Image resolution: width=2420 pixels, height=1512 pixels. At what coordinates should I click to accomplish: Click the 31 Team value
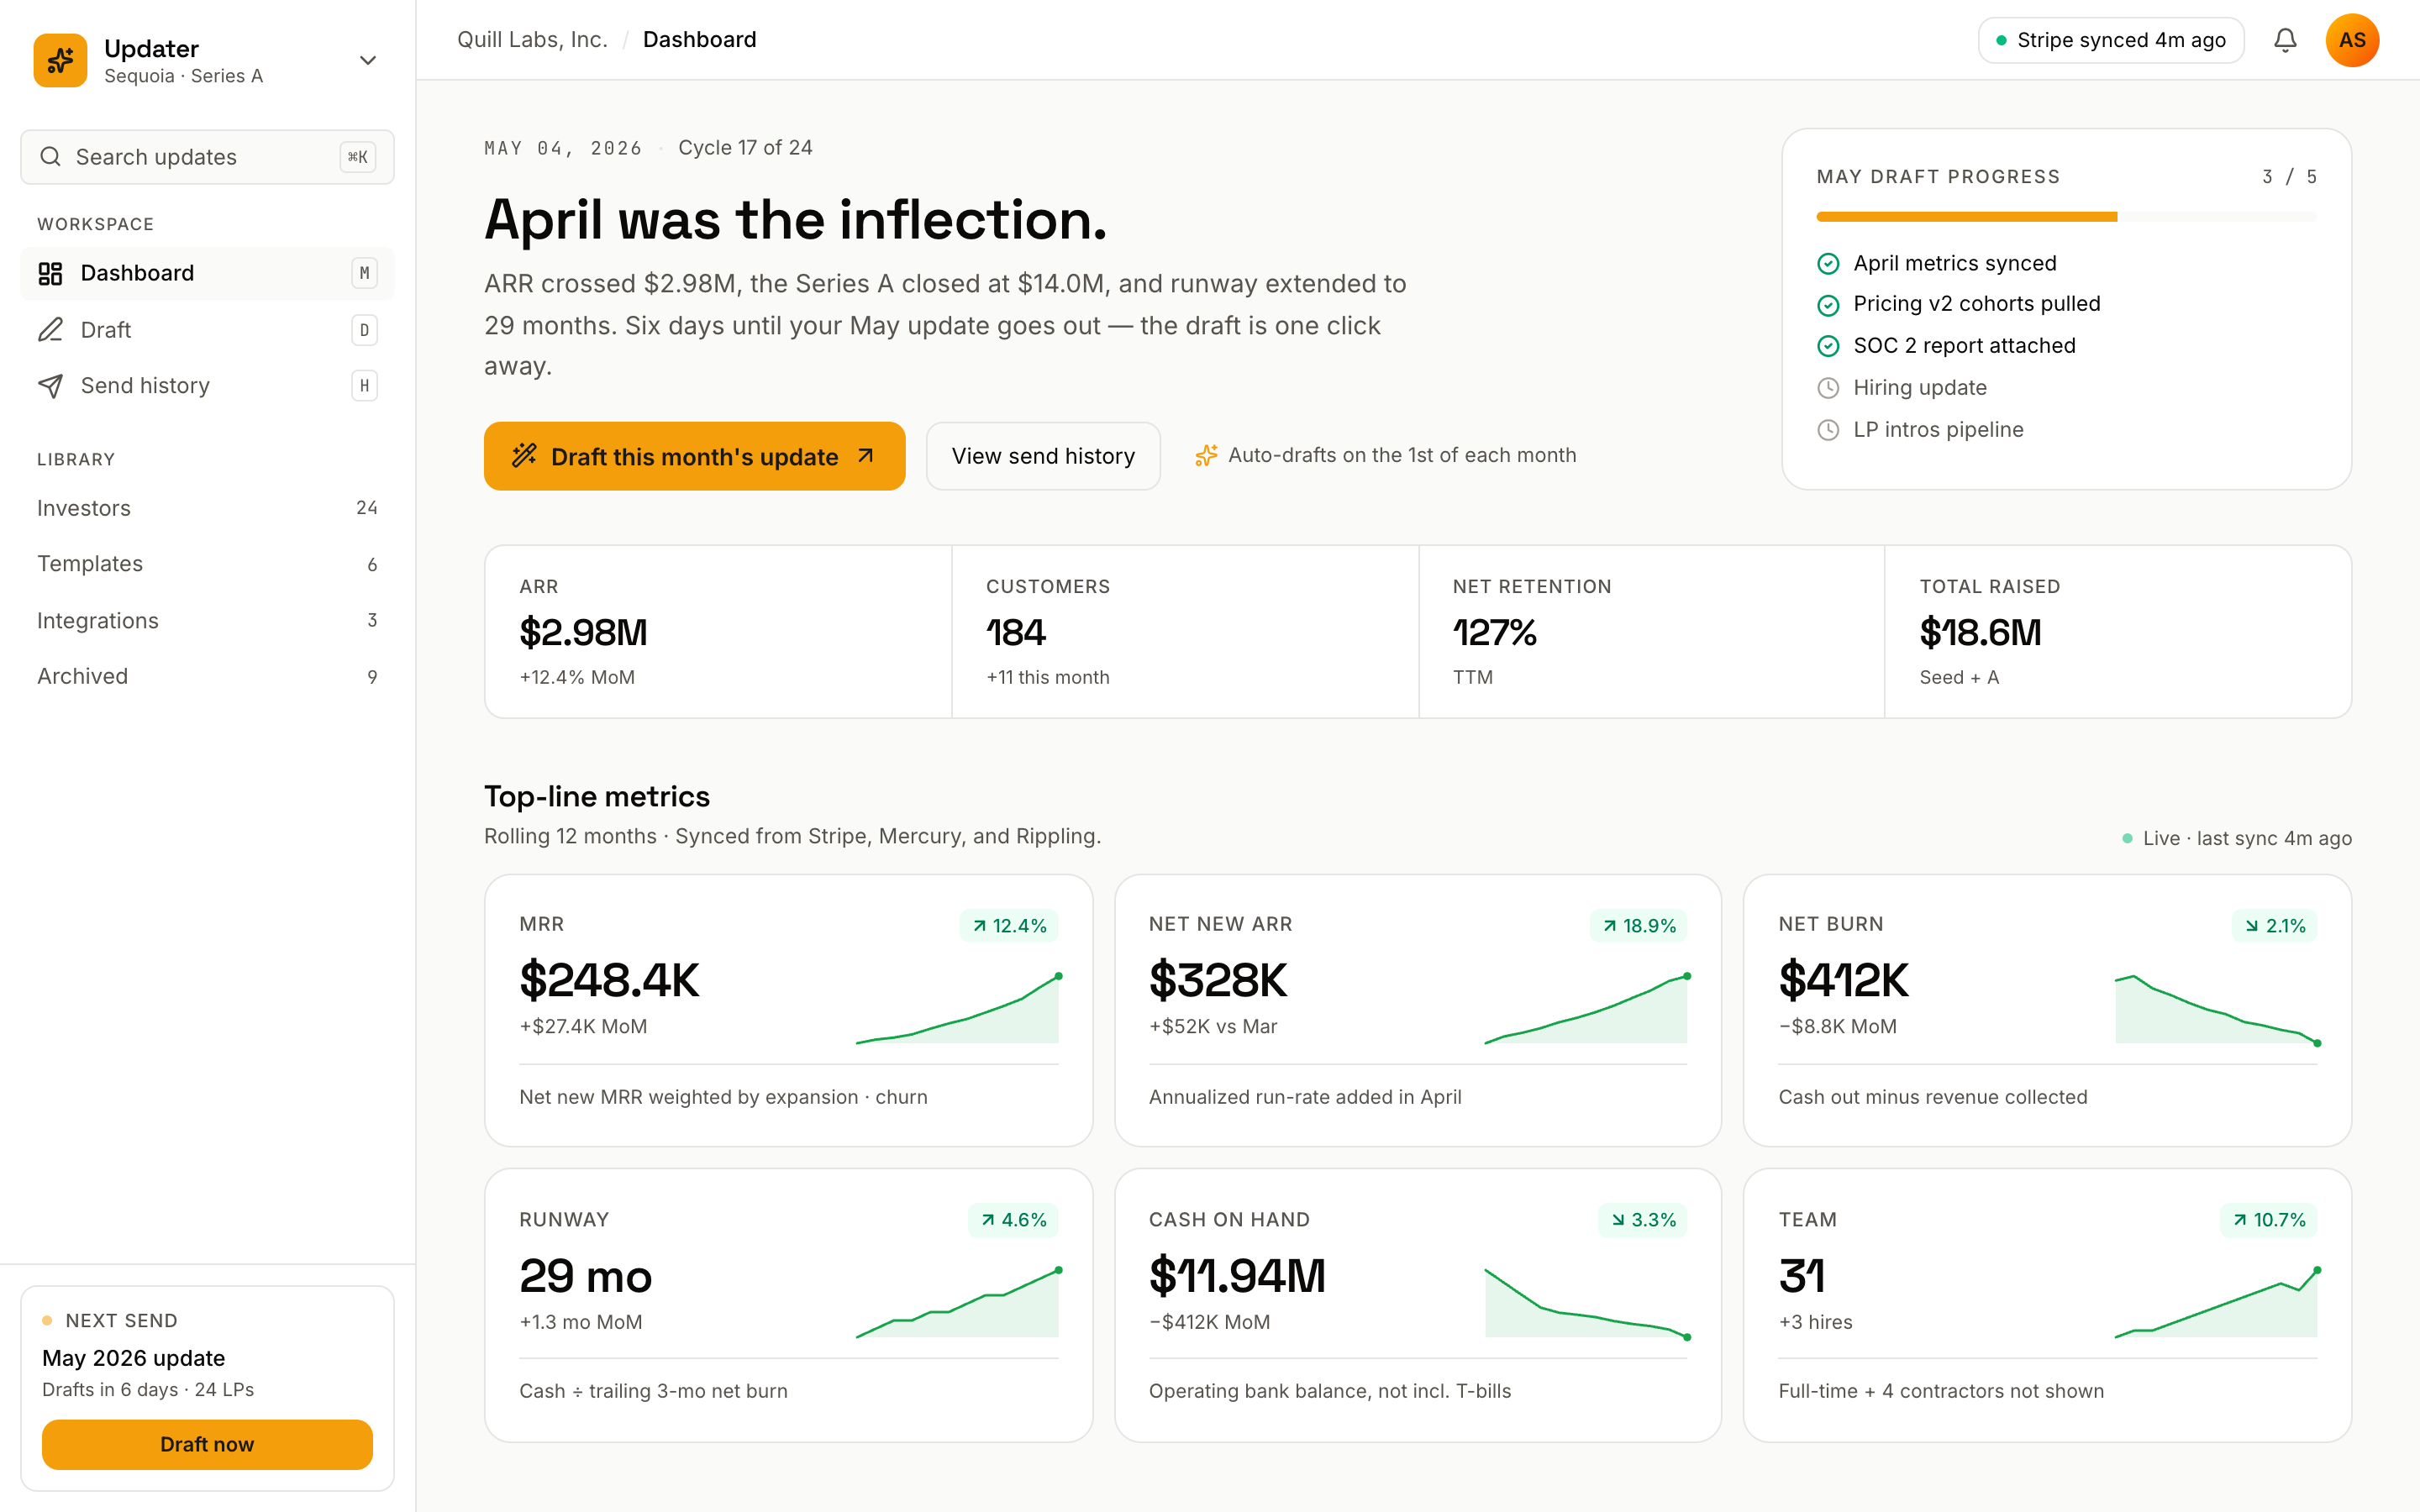pos(1802,1276)
